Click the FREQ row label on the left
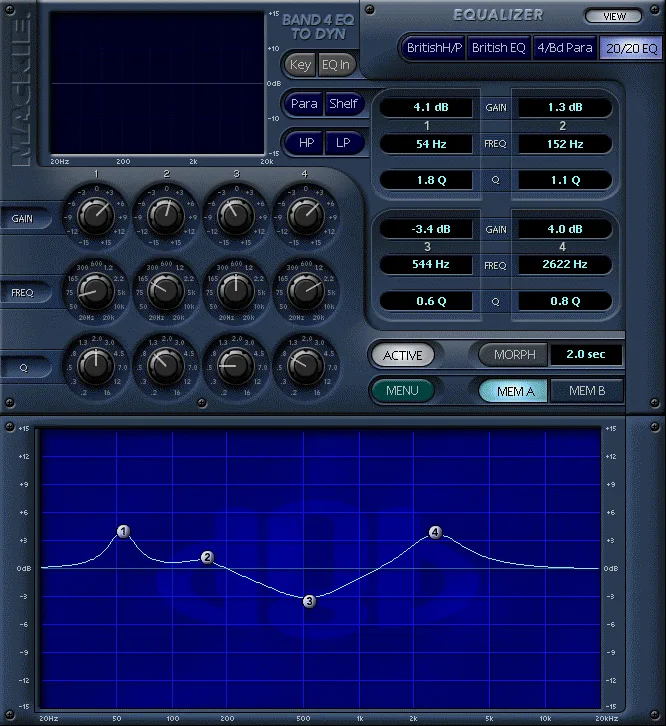This screenshot has width=666, height=726. tap(23, 293)
